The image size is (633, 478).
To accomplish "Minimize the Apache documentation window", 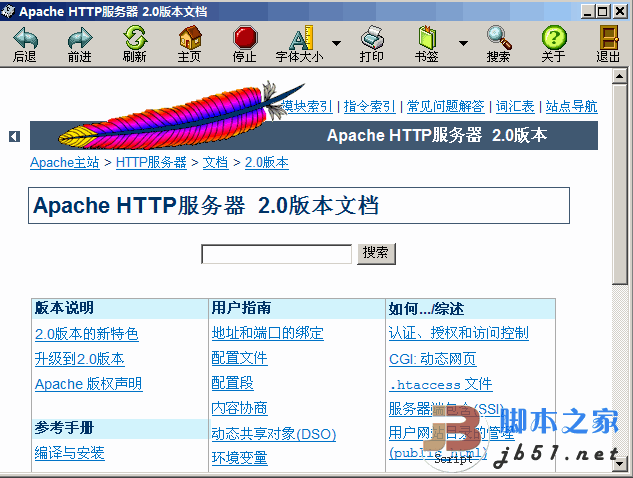I will pyautogui.click(x=588, y=11).
